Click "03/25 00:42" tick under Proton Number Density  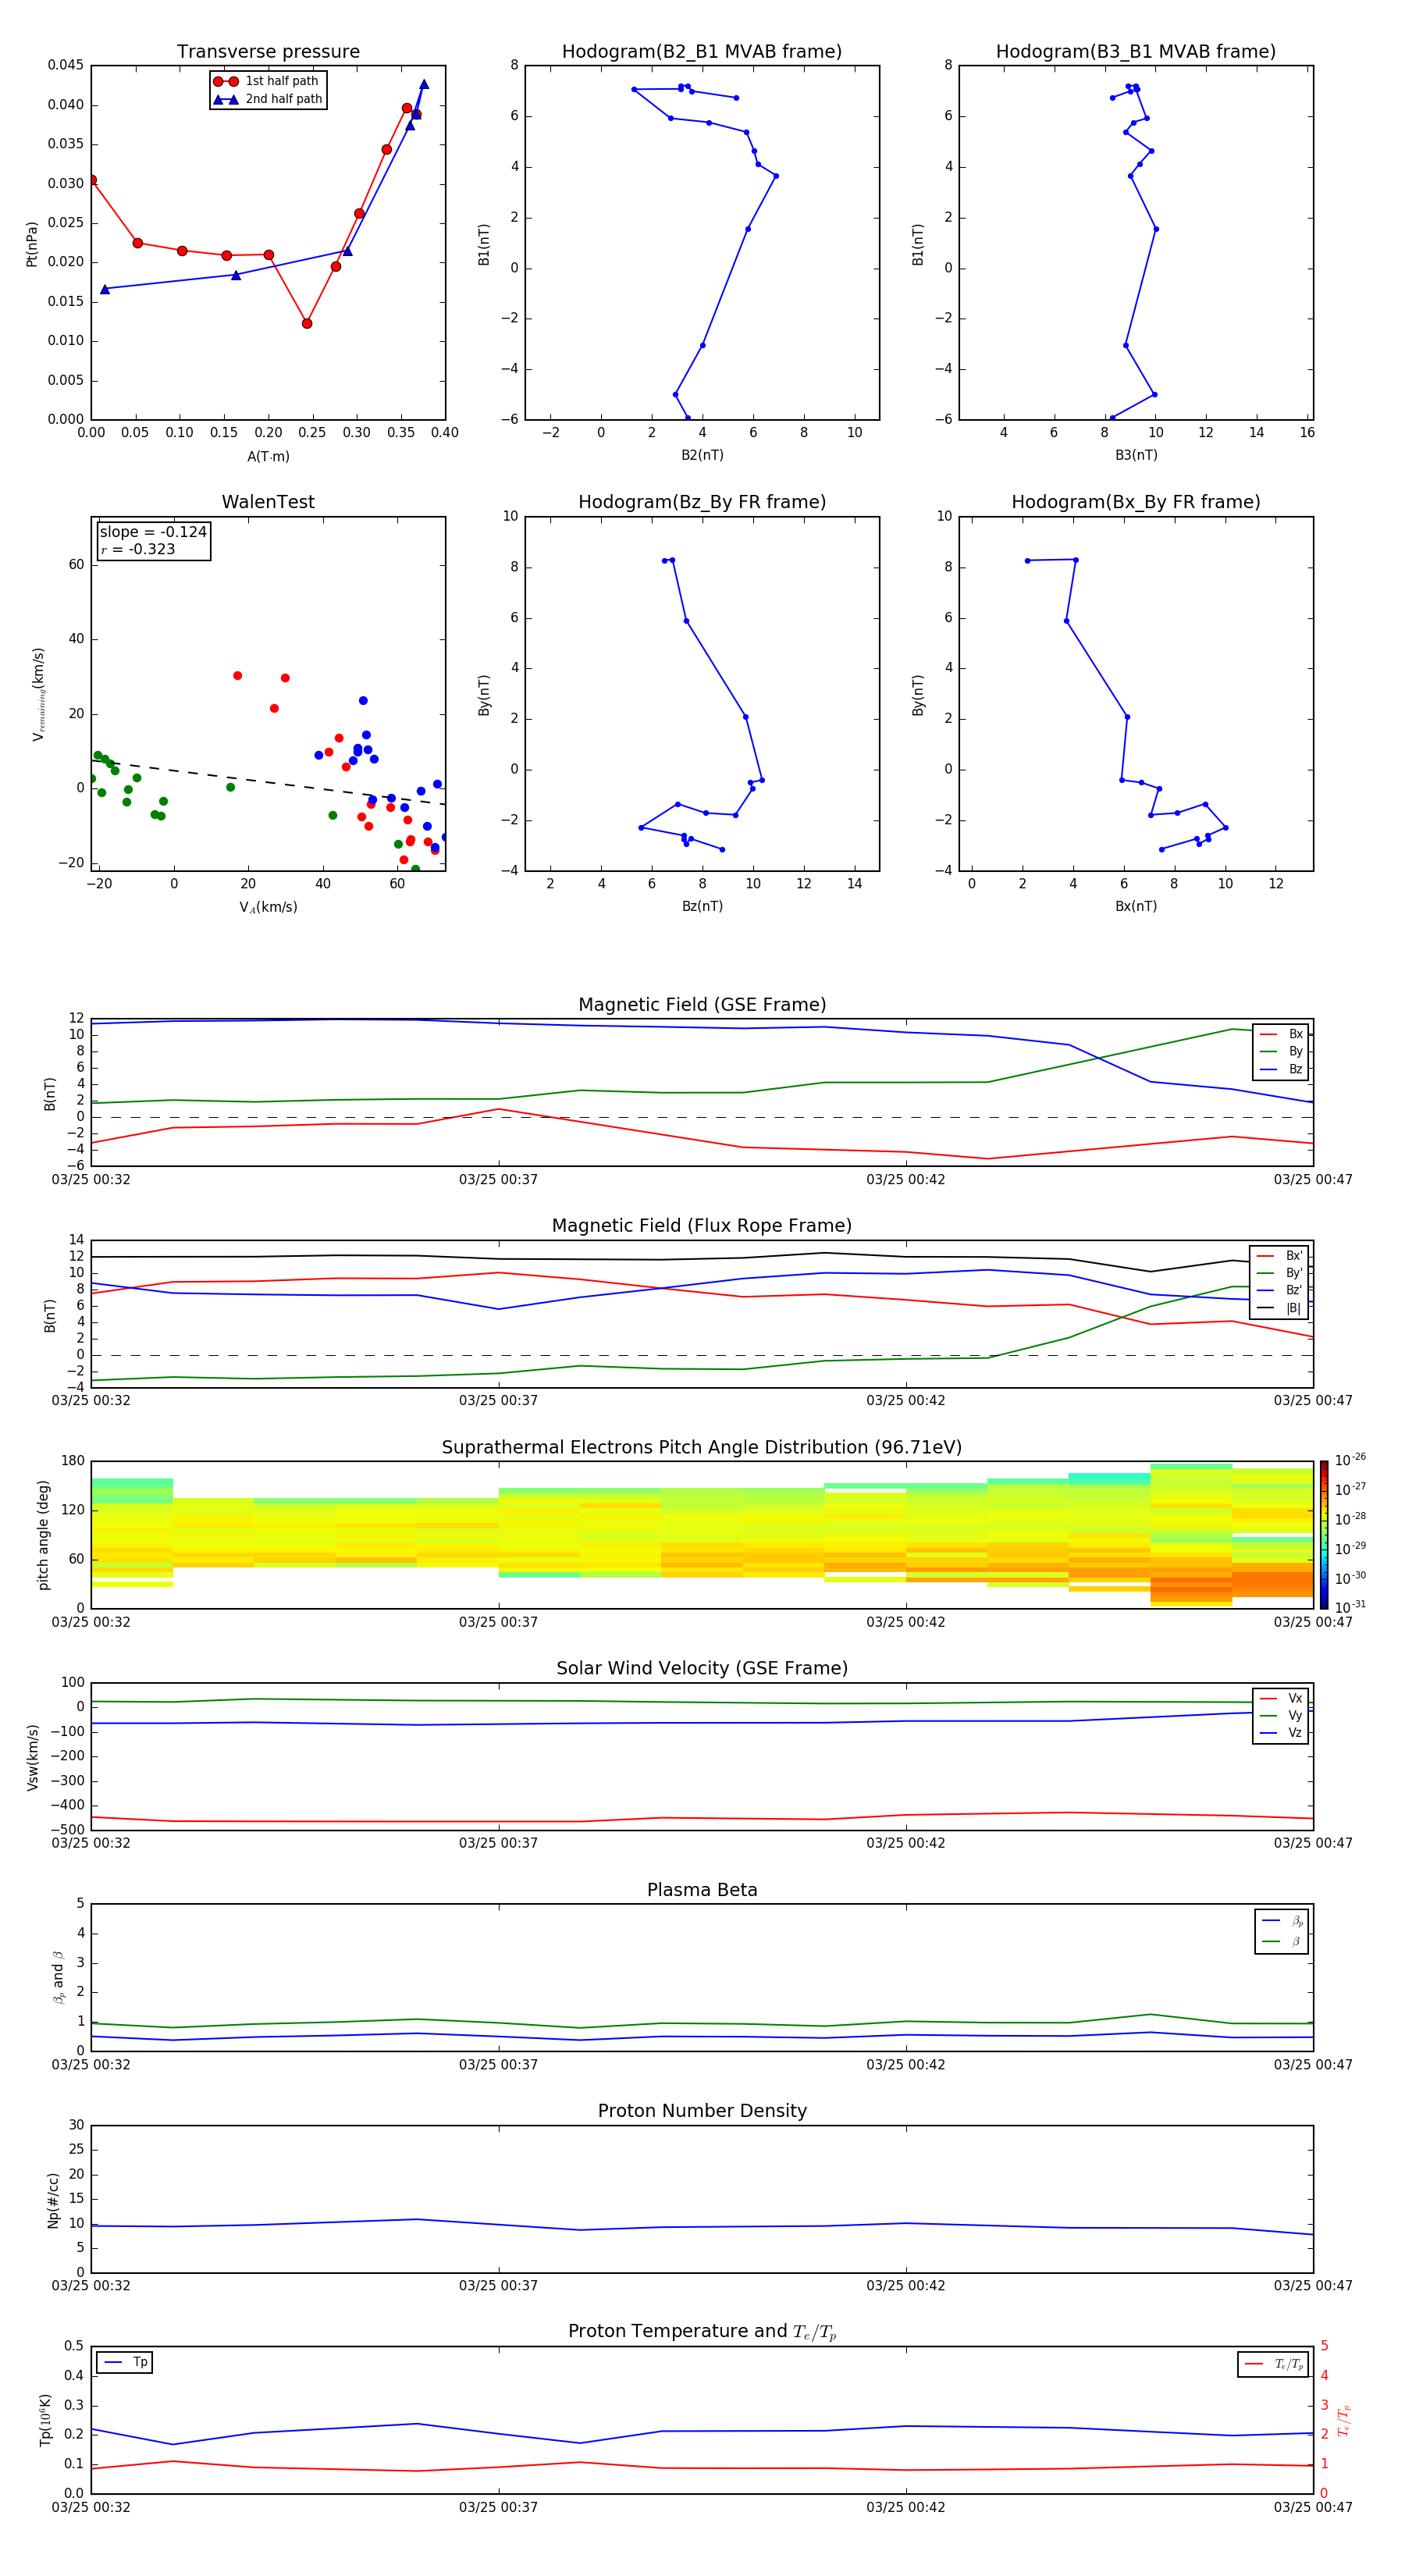906,2286
